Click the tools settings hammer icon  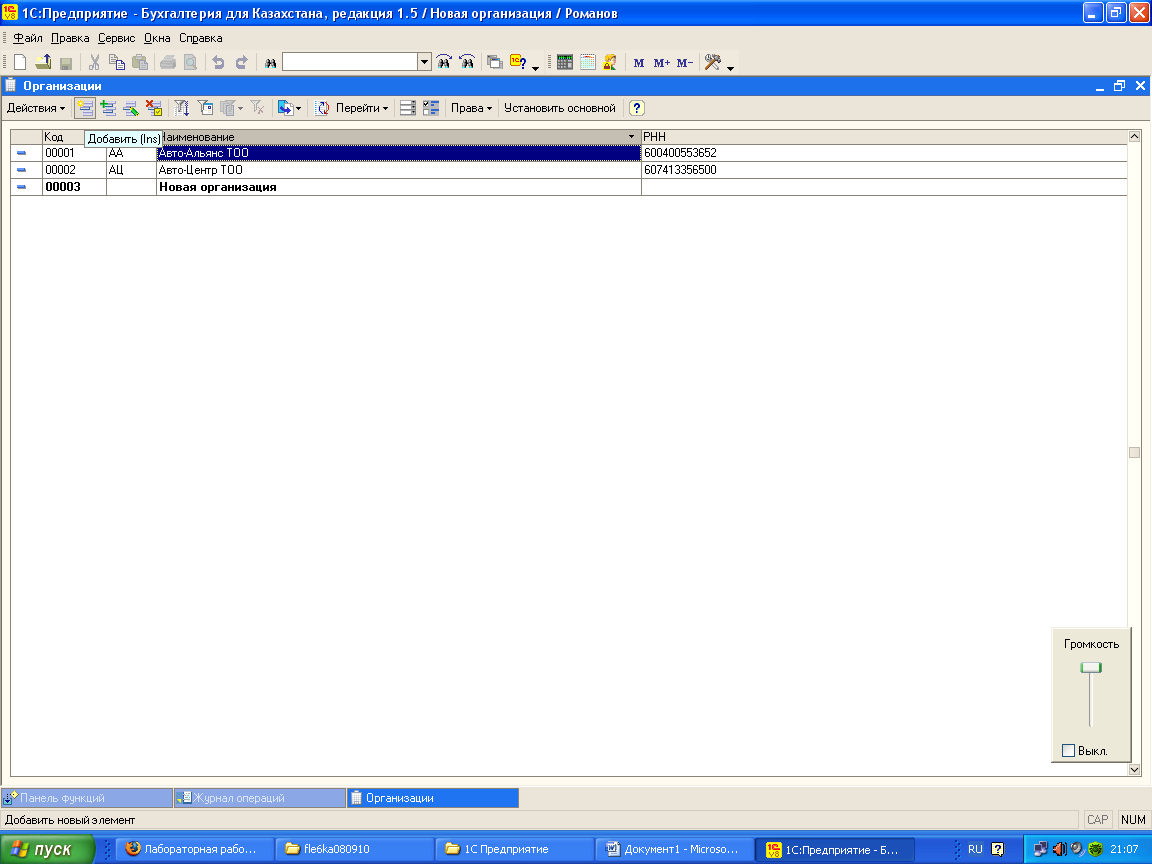(712, 62)
